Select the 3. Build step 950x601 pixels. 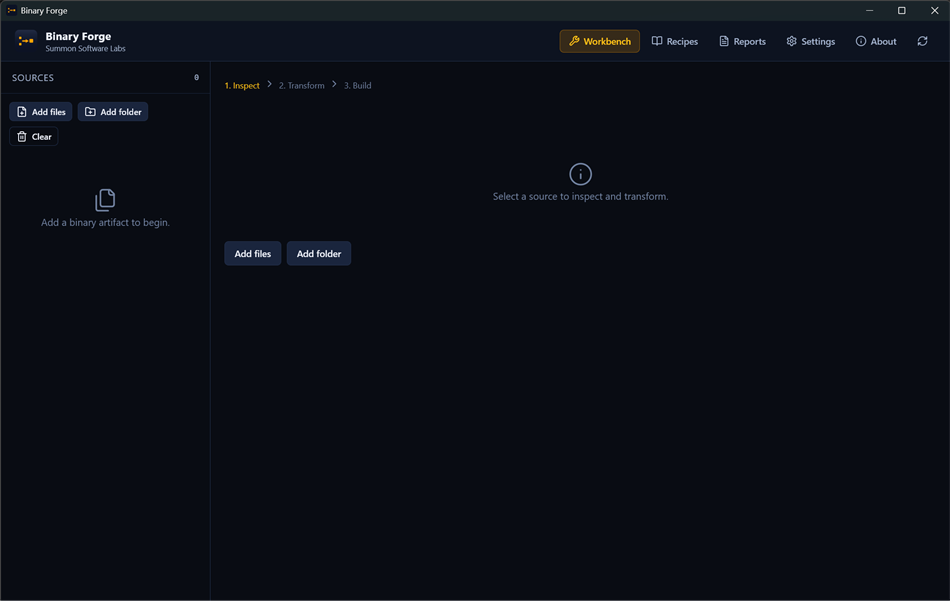coord(357,85)
